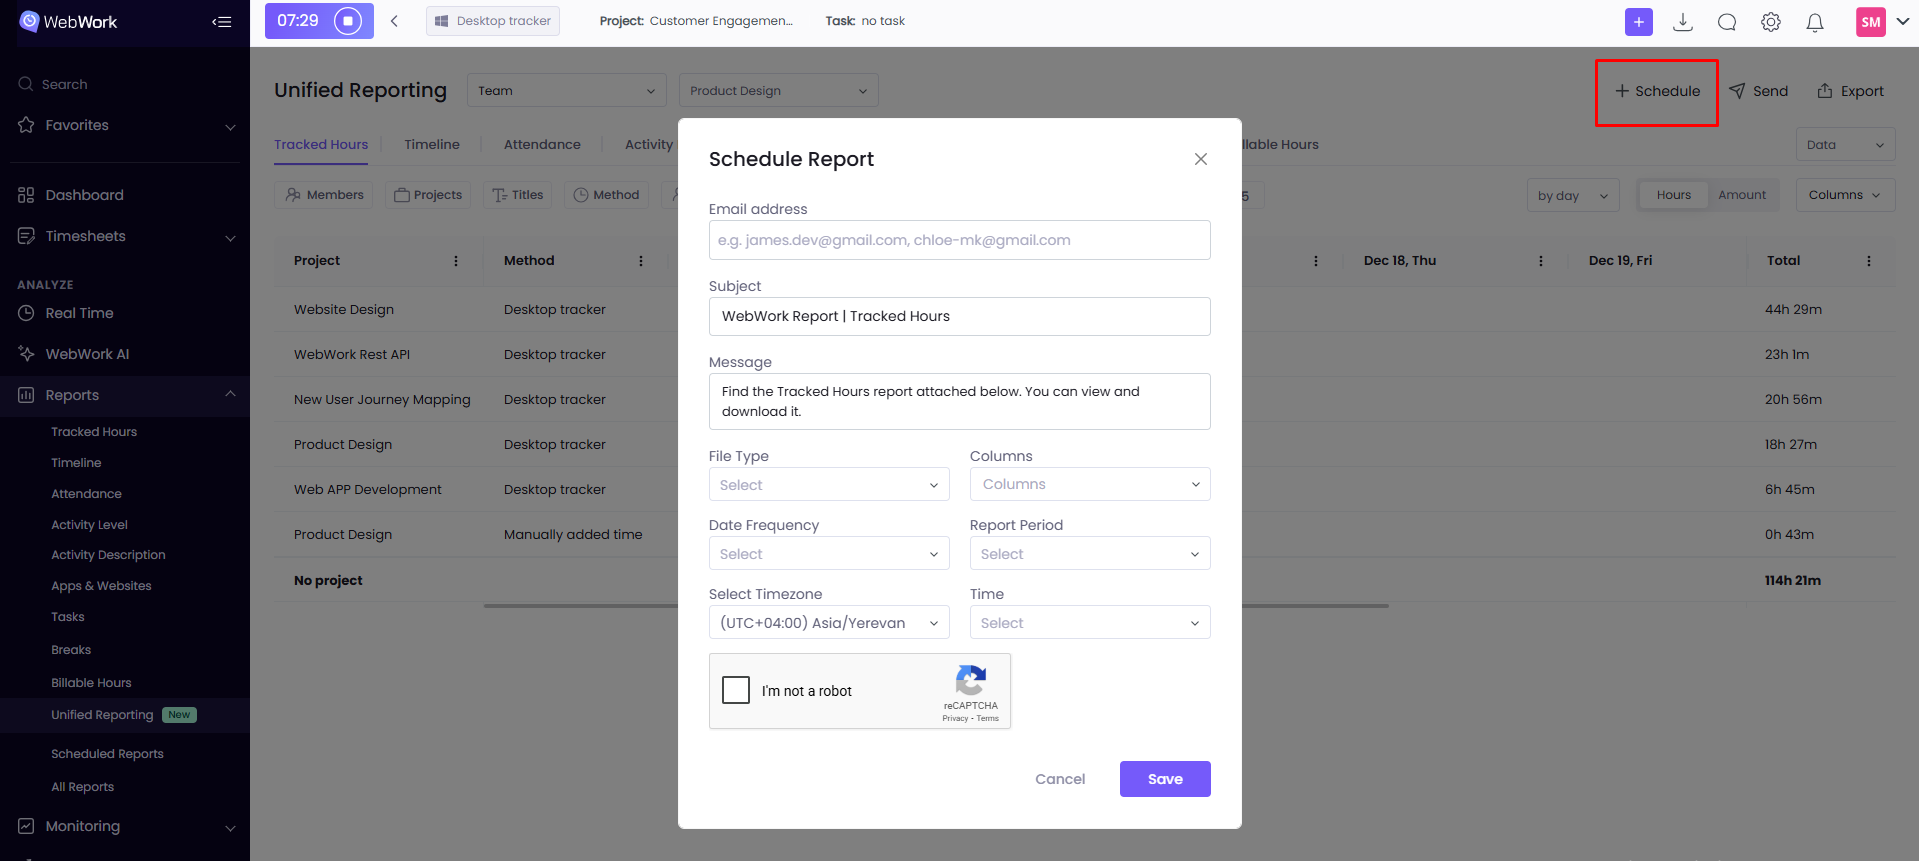Click the Save button

click(1165, 779)
